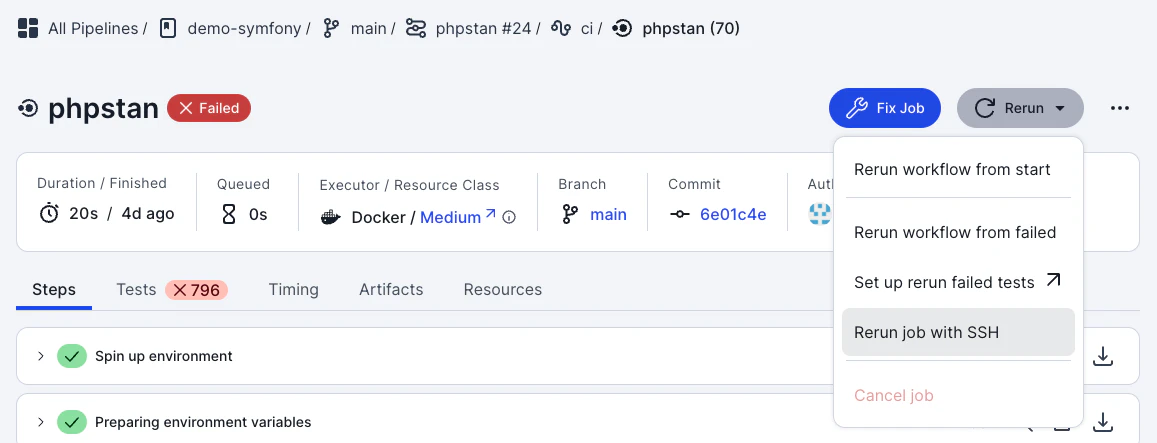This screenshot has width=1157, height=443.
Task: Switch to the Steps tab
Action: 54,289
